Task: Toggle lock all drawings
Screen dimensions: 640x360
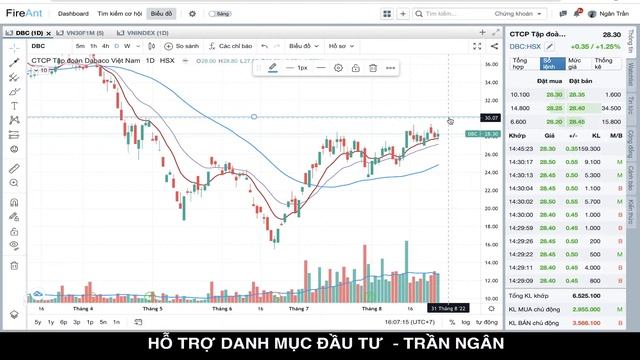Action: 14,231
